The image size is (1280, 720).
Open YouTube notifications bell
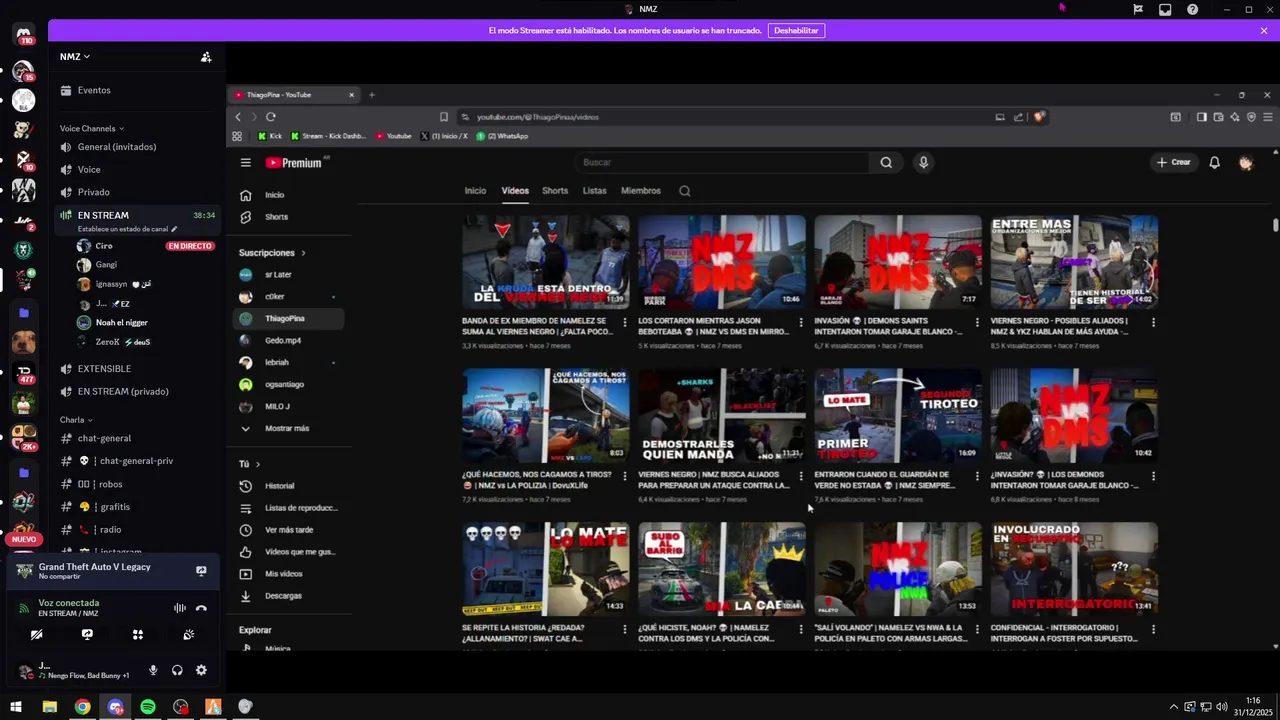[x=1214, y=162]
